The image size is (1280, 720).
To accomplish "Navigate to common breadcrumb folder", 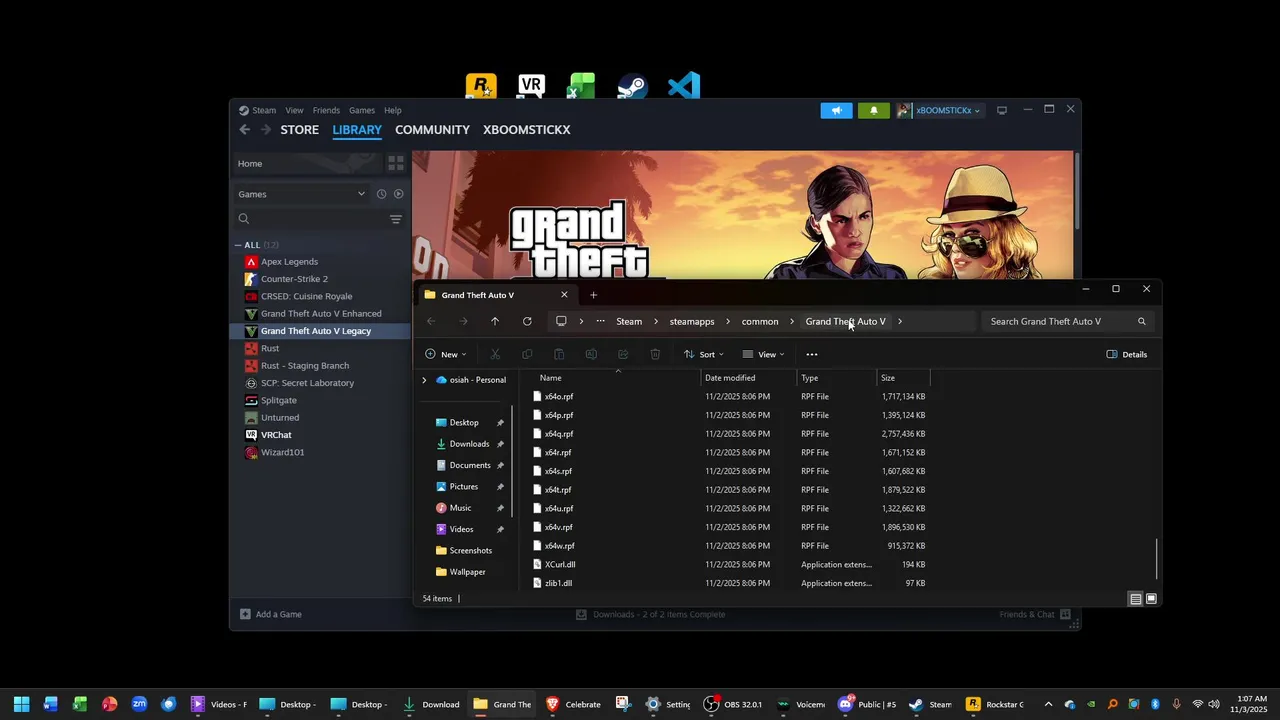I will (760, 321).
